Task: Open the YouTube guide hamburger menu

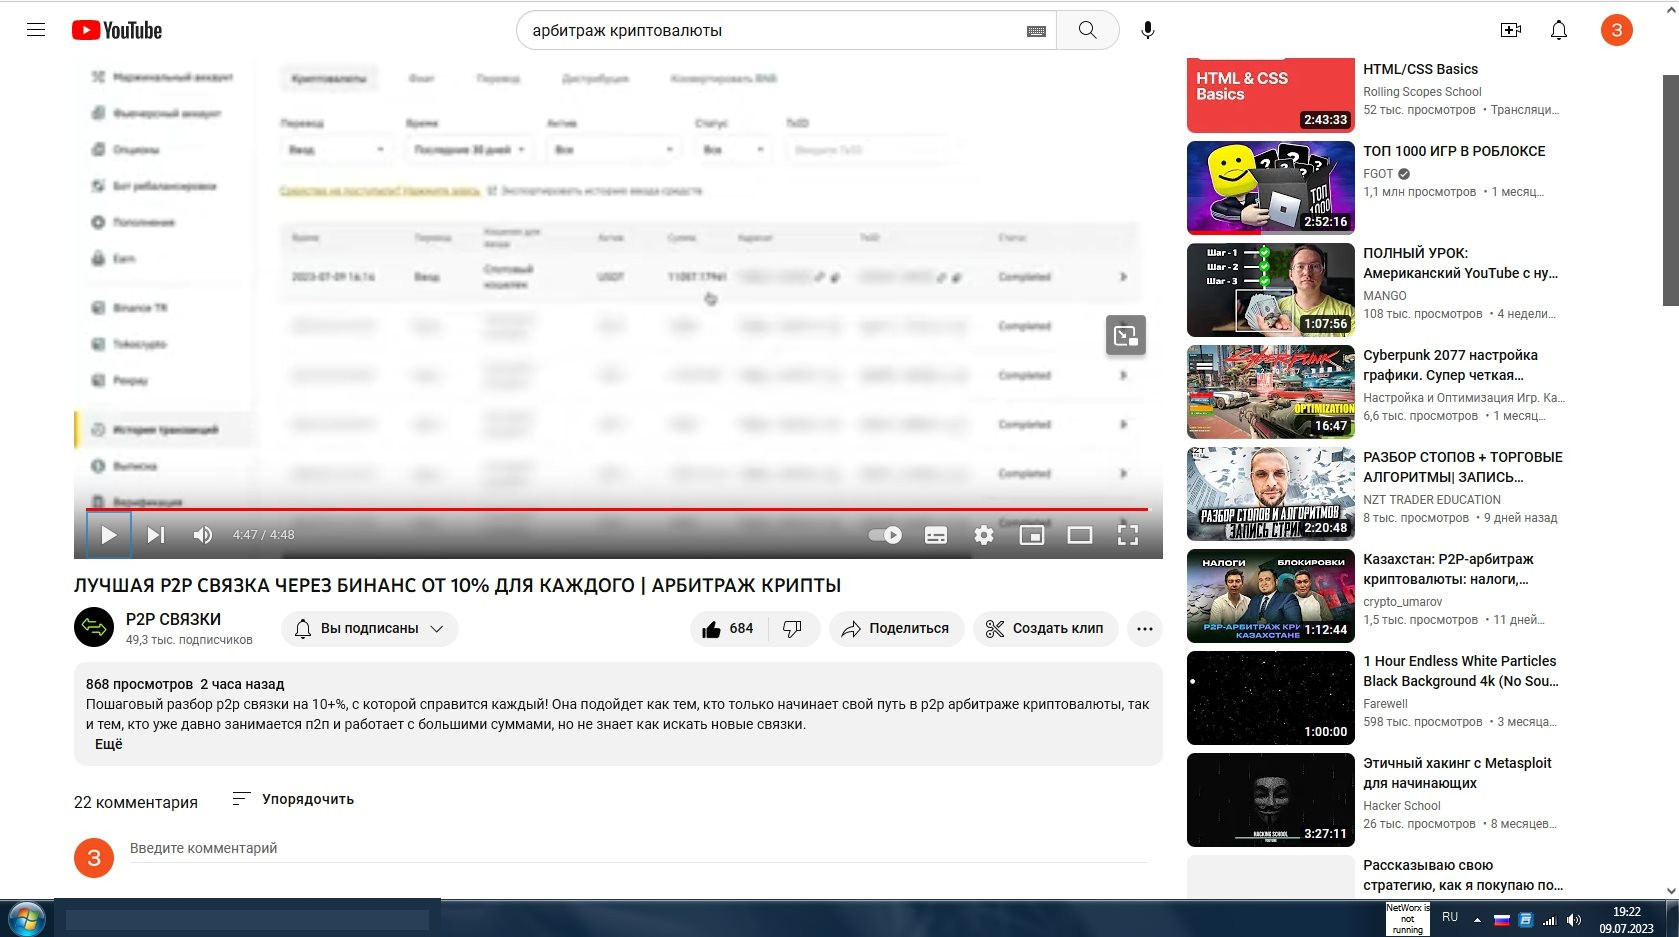Action: click(x=36, y=30)
